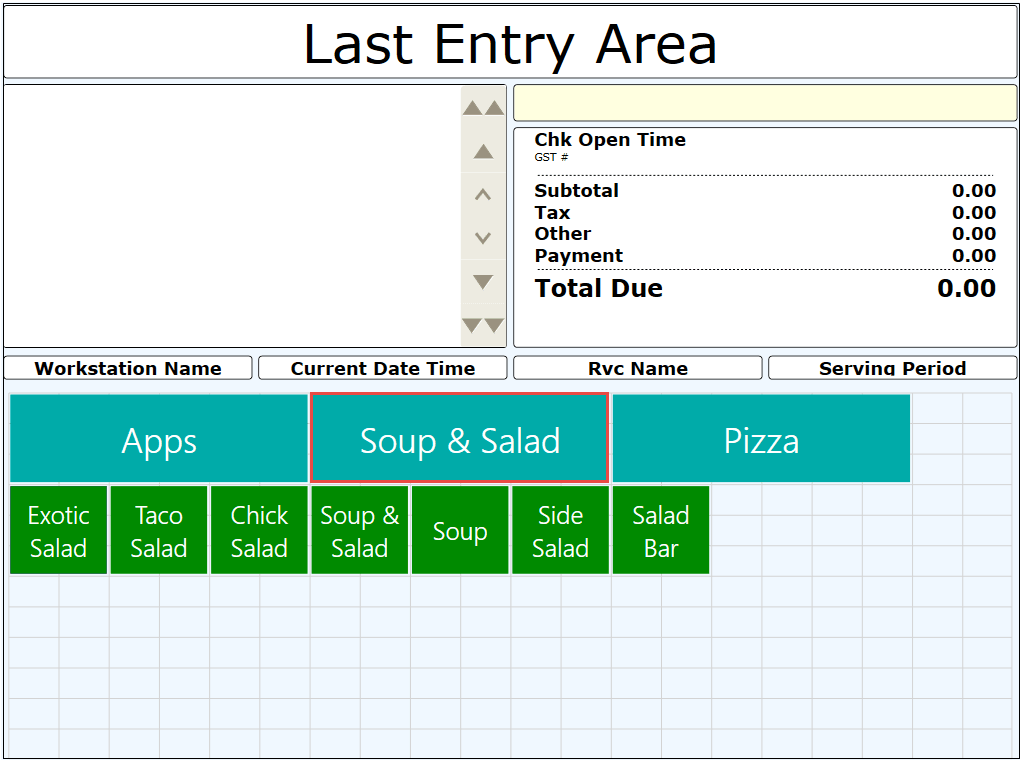This screenshot has height=761, width=1021.
Task: Click the Workstation Name status field
Action: pos(128,368)
